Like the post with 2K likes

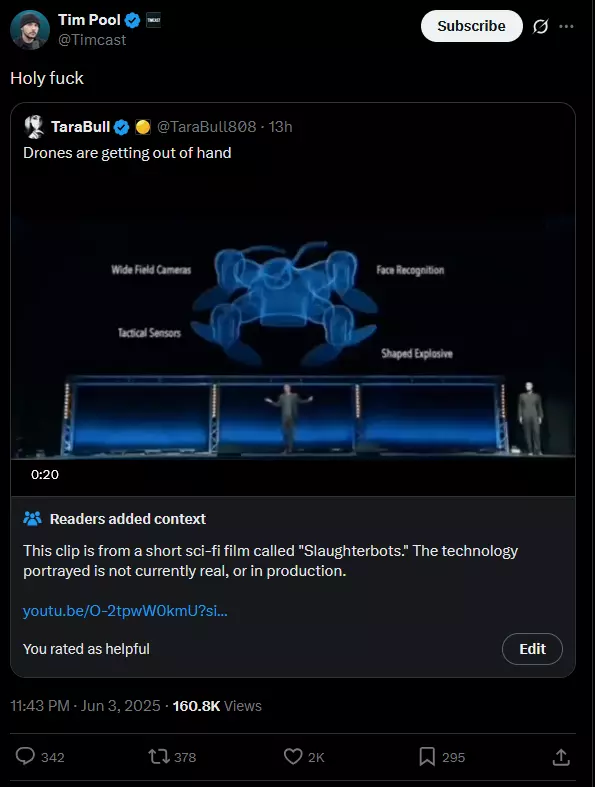[293, 756]
